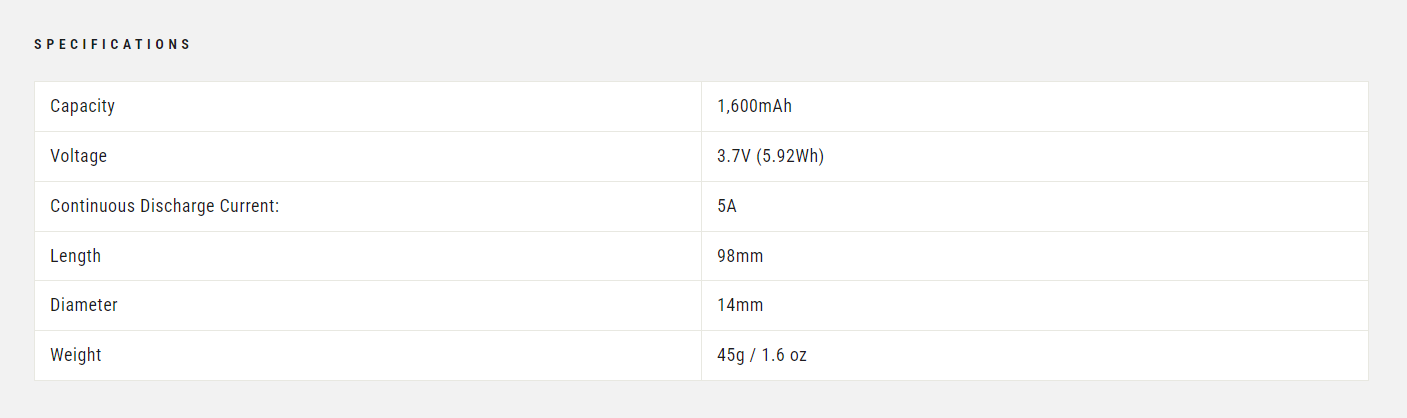Click the 3.7V (5.92Wh) value
1407x418 pixels.
[x=770, y=156]
